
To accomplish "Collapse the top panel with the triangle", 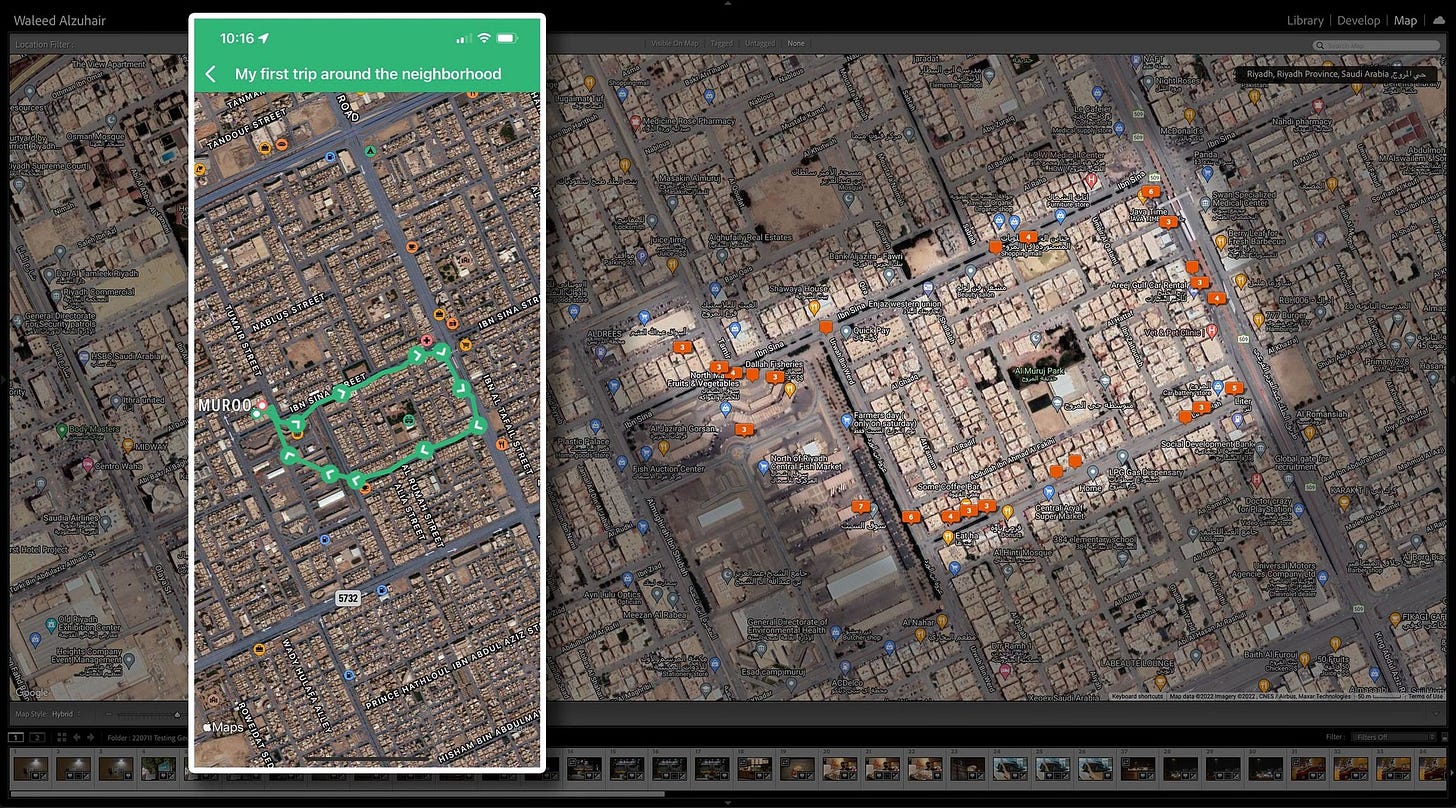I will tap(727, 3).
